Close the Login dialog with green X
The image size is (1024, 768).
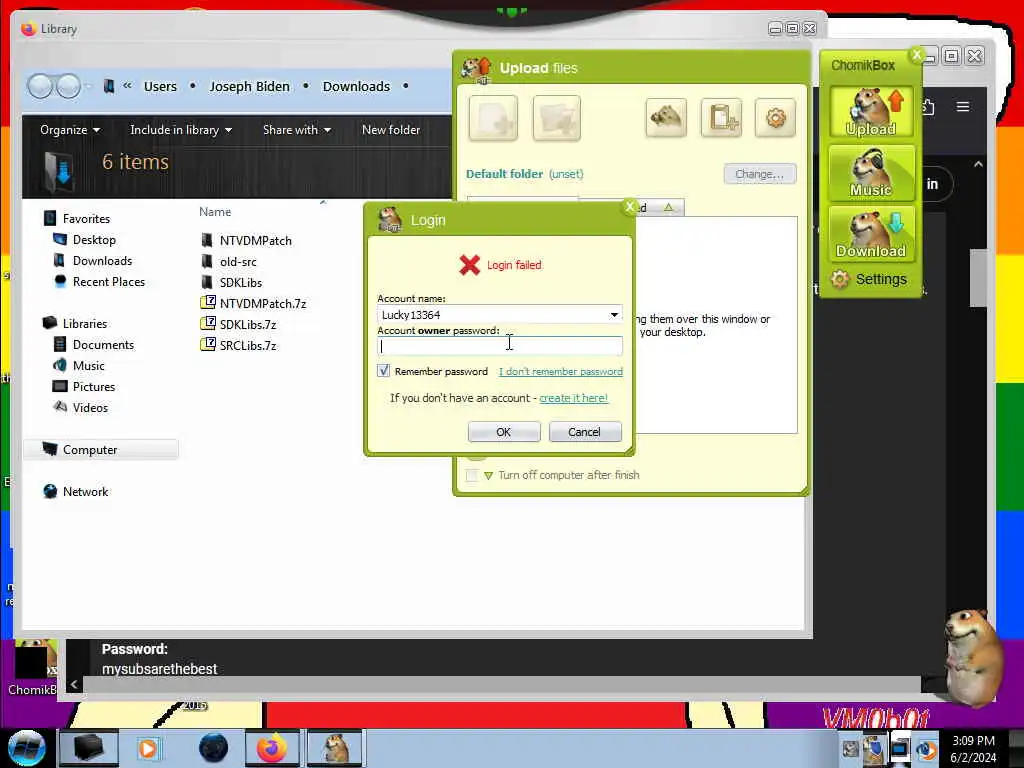(x=630, y=206)
